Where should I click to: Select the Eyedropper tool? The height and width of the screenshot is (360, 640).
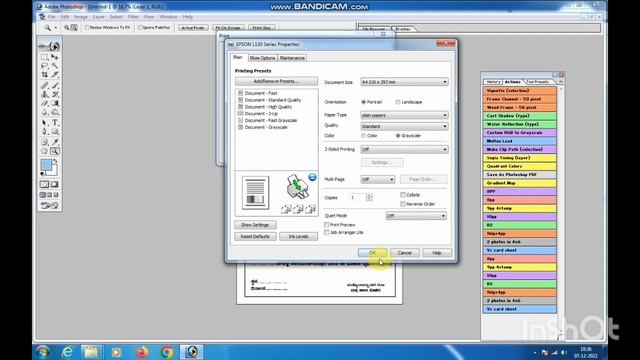tap(55, 142)
